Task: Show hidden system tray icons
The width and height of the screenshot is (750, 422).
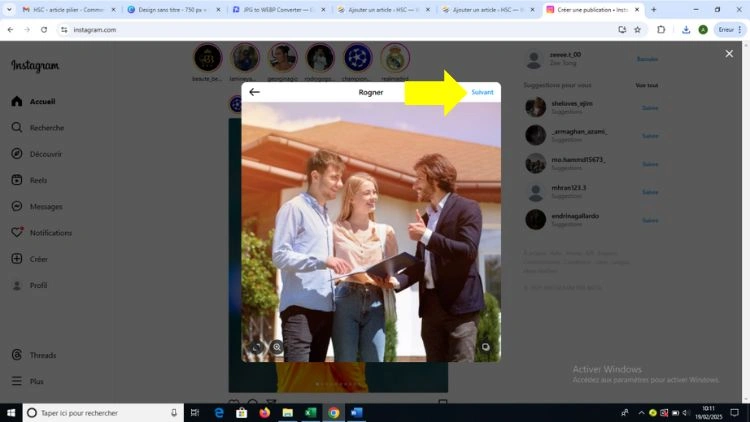Action: point(641,413)
